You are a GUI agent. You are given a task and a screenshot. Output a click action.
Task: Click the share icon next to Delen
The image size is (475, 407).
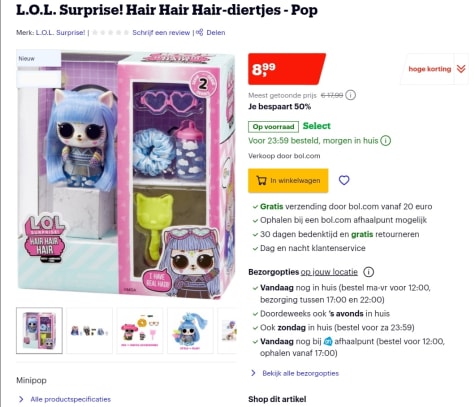pyautogui.click(x=200, y=32)
